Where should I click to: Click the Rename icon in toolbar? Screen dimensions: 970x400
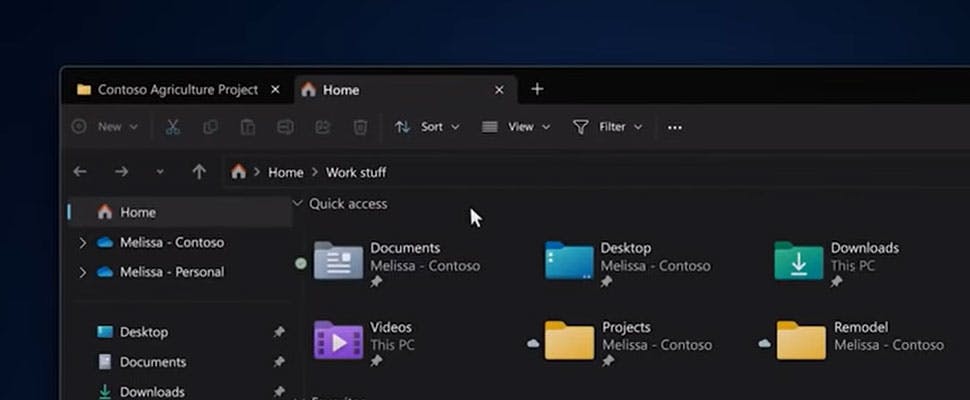285,127
